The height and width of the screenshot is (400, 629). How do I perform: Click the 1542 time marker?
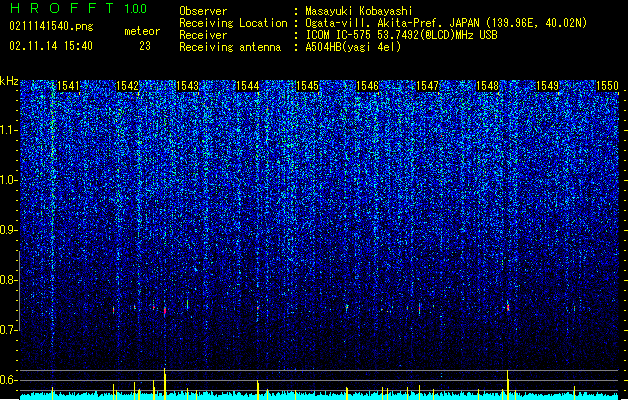click(x=127, y=86)
